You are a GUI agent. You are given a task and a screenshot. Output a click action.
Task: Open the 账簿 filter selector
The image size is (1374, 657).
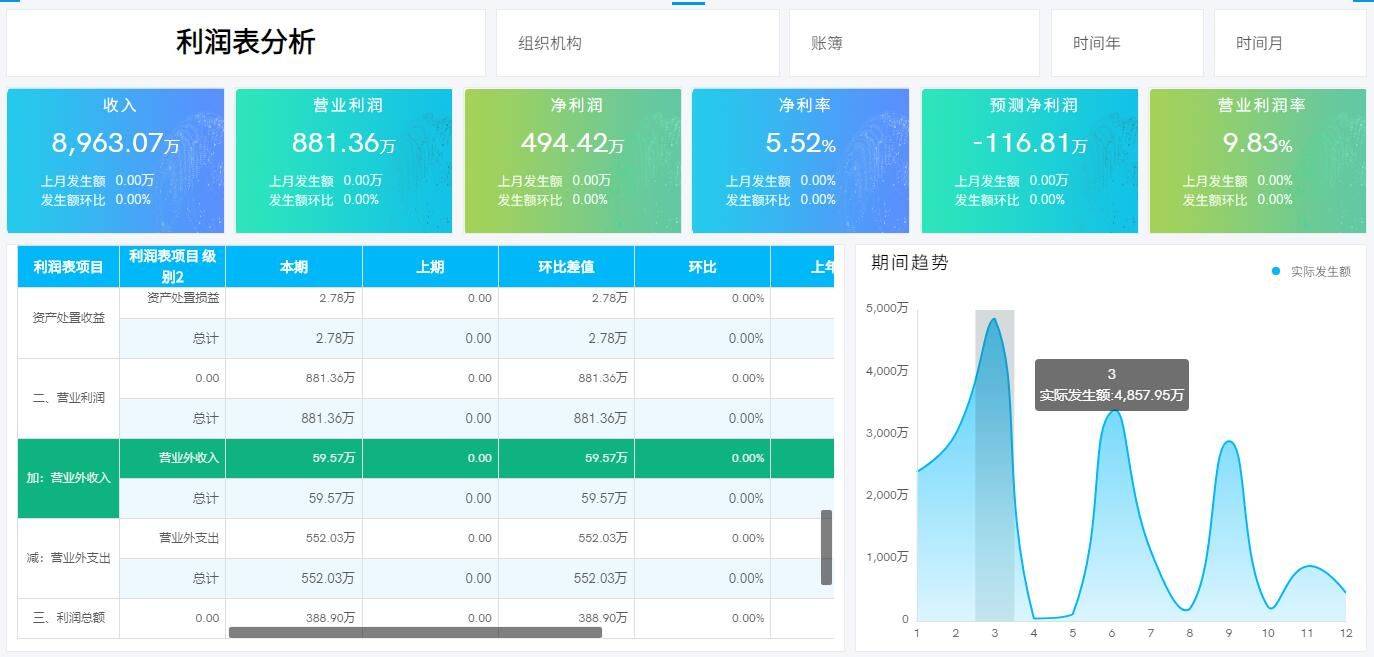pyautogui.click(x=913, y=43)
